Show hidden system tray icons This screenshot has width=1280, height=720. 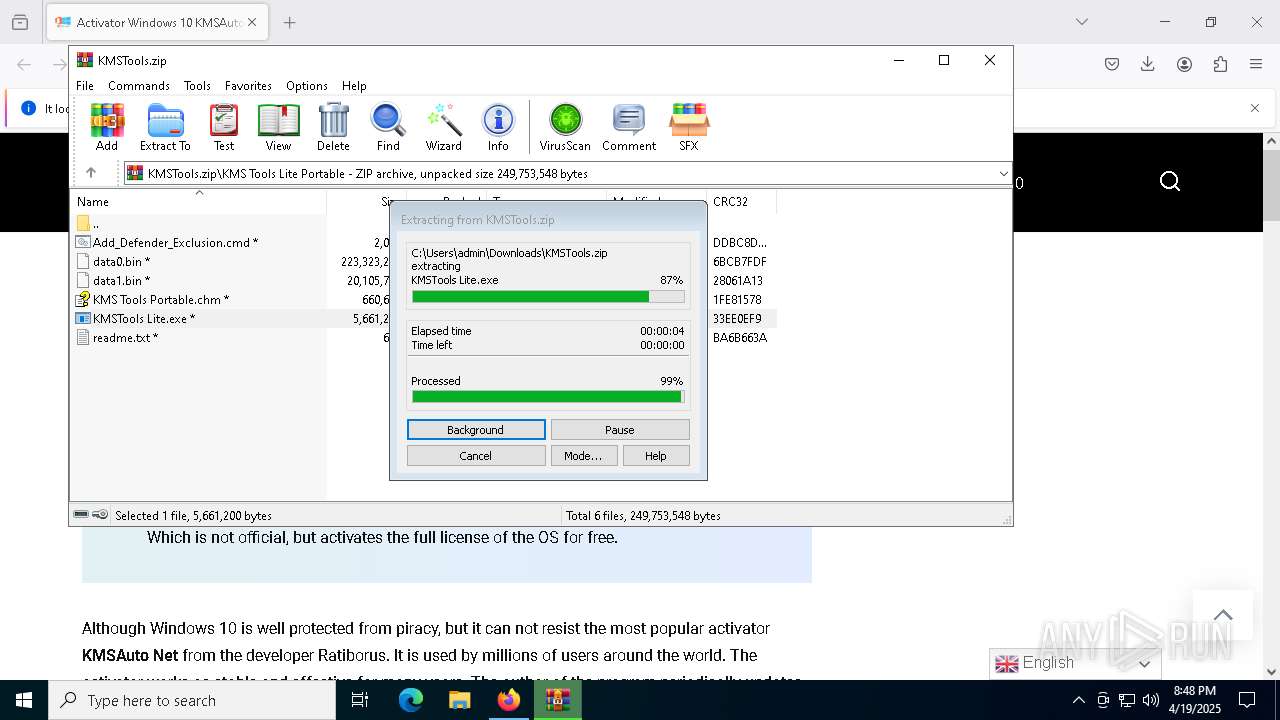(x=1078, y=700)
